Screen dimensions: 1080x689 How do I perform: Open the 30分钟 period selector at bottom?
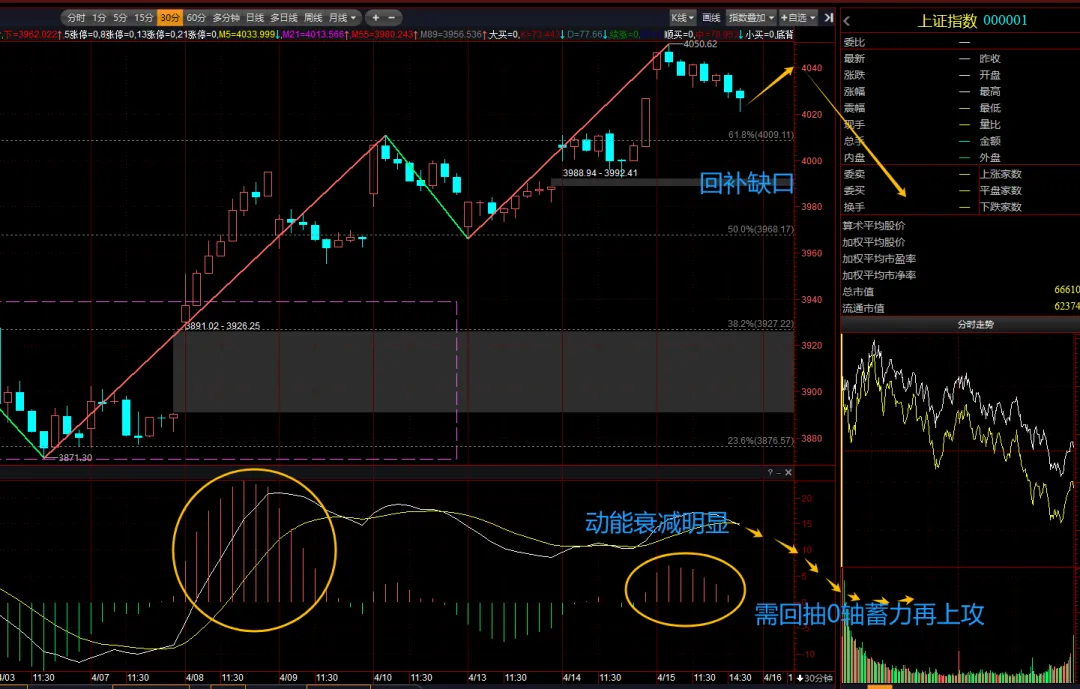(x=813, y=678)
